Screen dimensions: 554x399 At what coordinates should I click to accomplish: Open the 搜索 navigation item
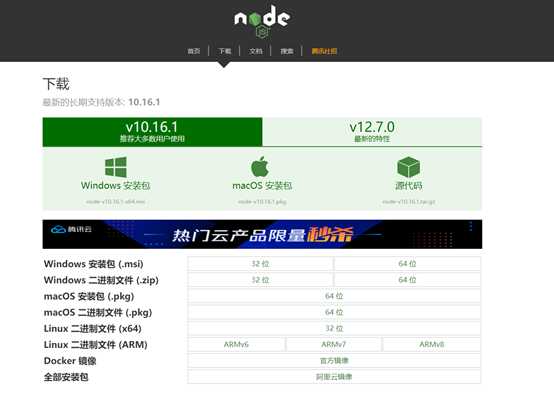(287, 51)
